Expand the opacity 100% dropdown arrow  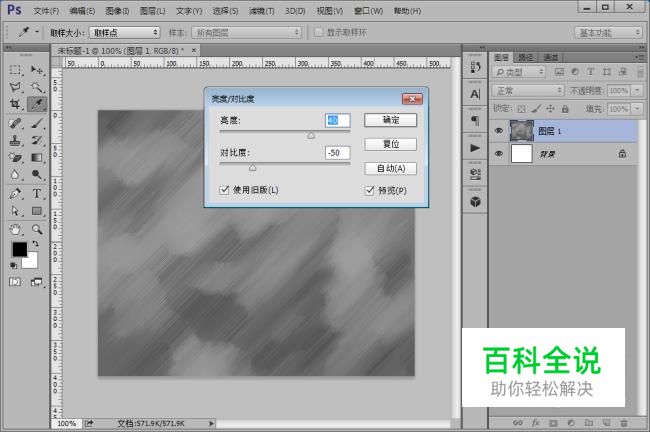tap(638, 90)
